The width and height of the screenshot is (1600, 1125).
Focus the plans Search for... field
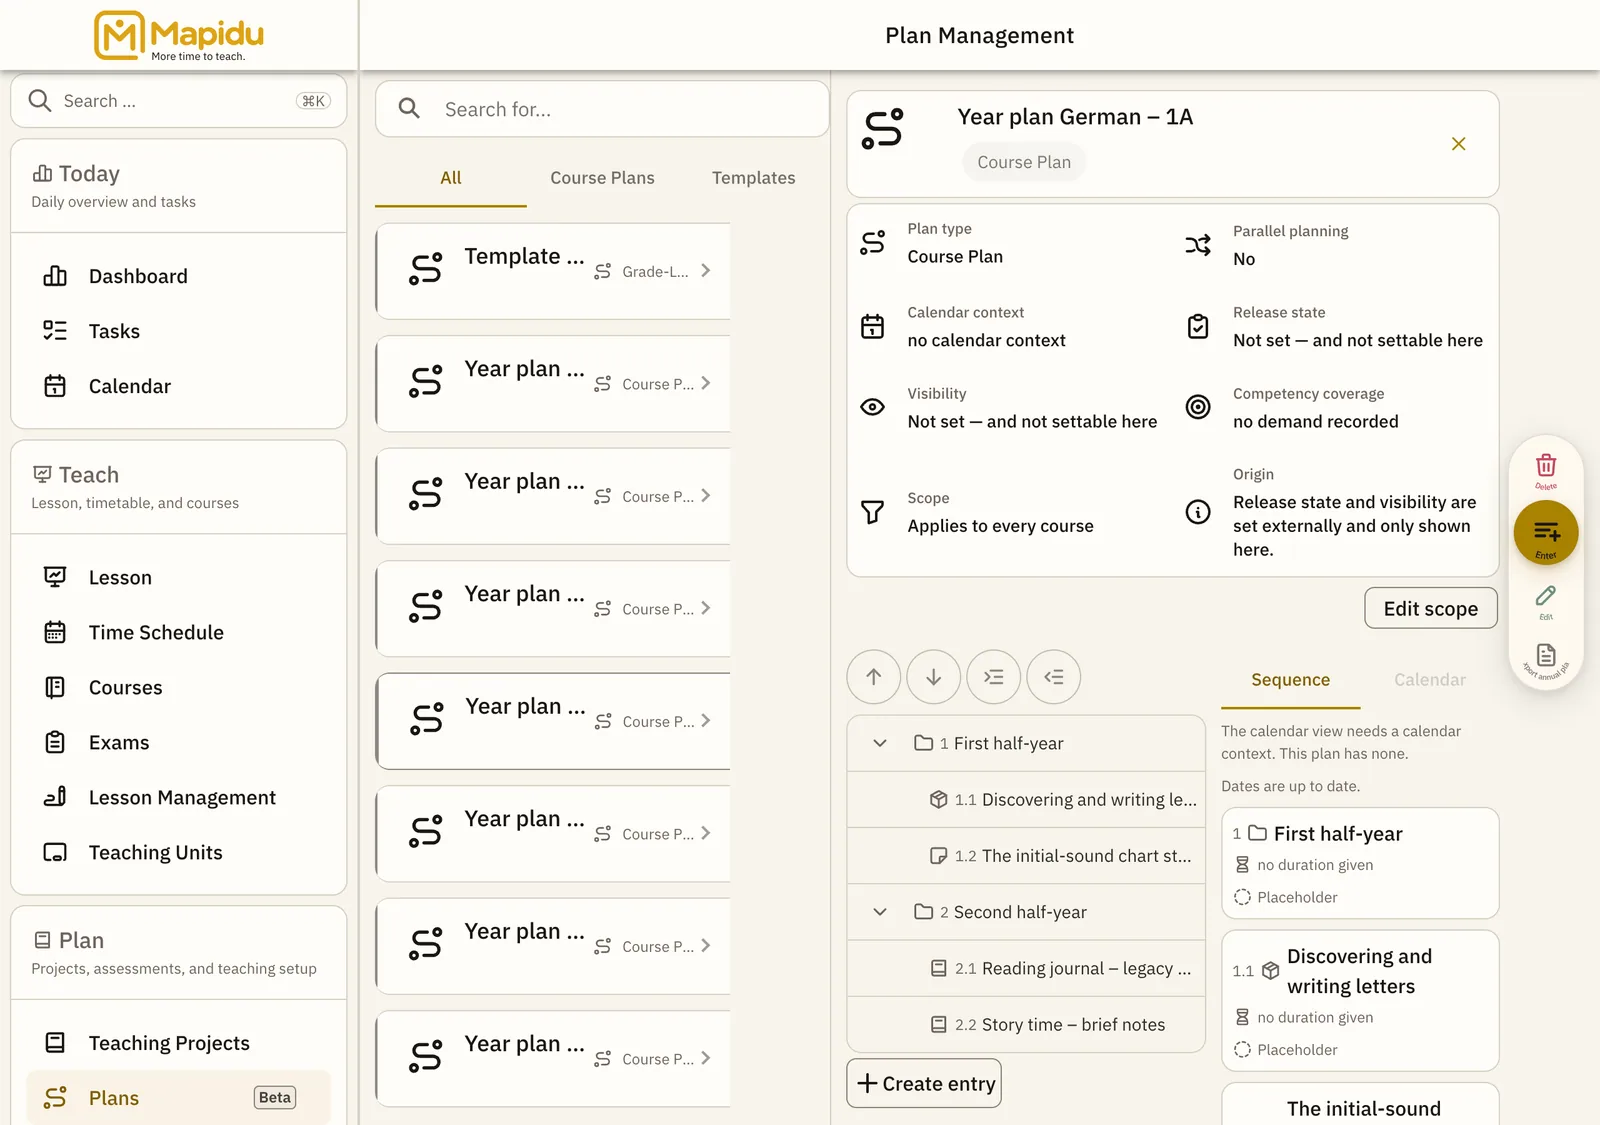pyautogui.click(x=602, y=109)
